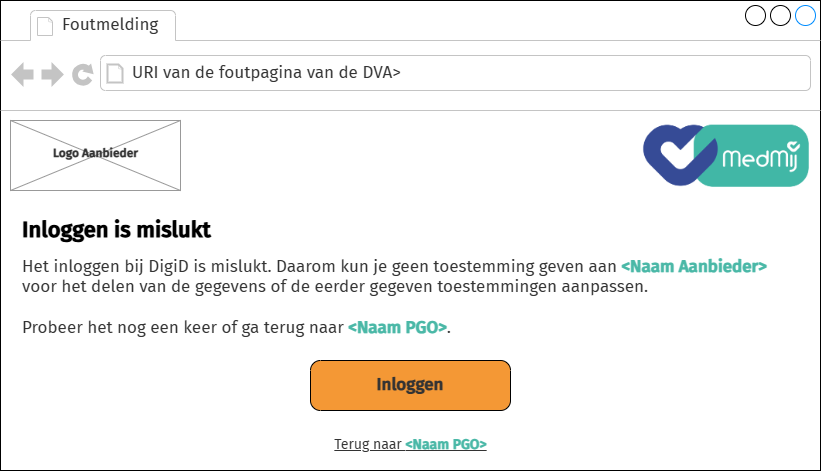Click the leftmost window control circle
This screenshot has width=821, height=471.
click(x=757, y=16)
